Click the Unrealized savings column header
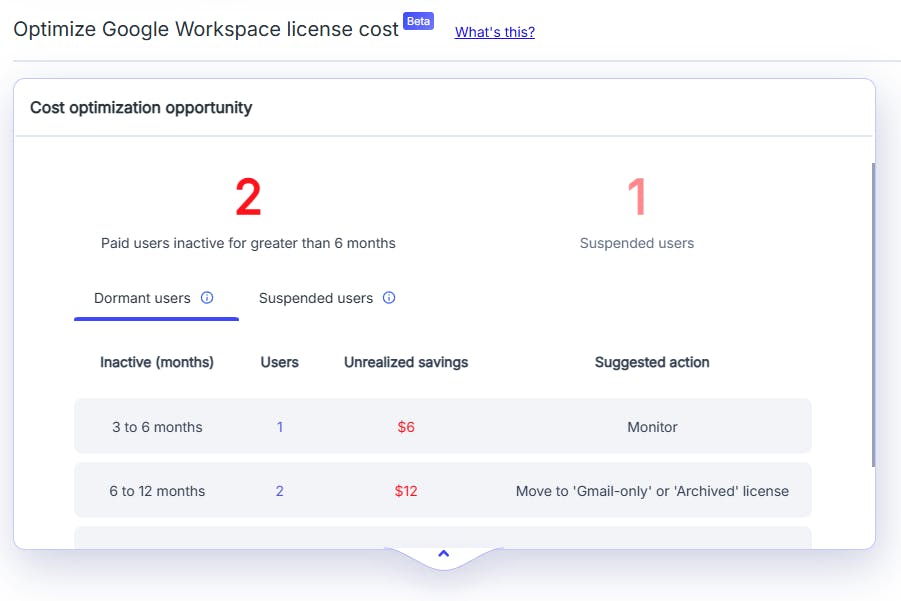 [x=406, y=362]
